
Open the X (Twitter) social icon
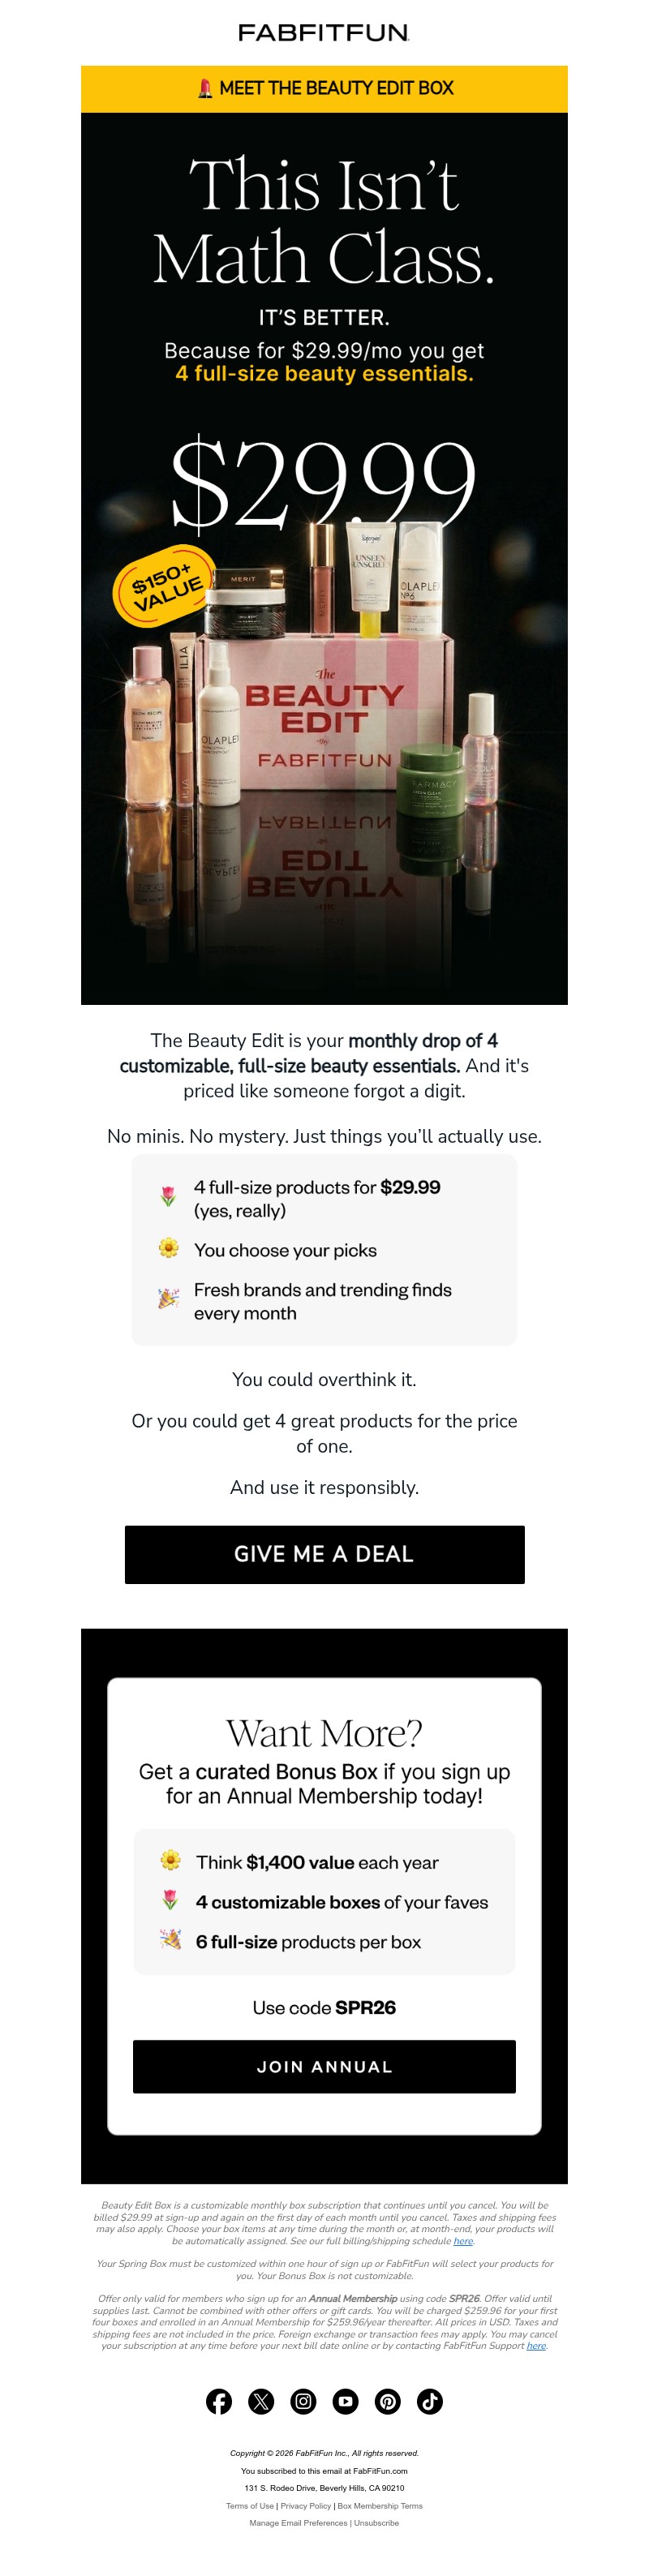pos(261,2401)
